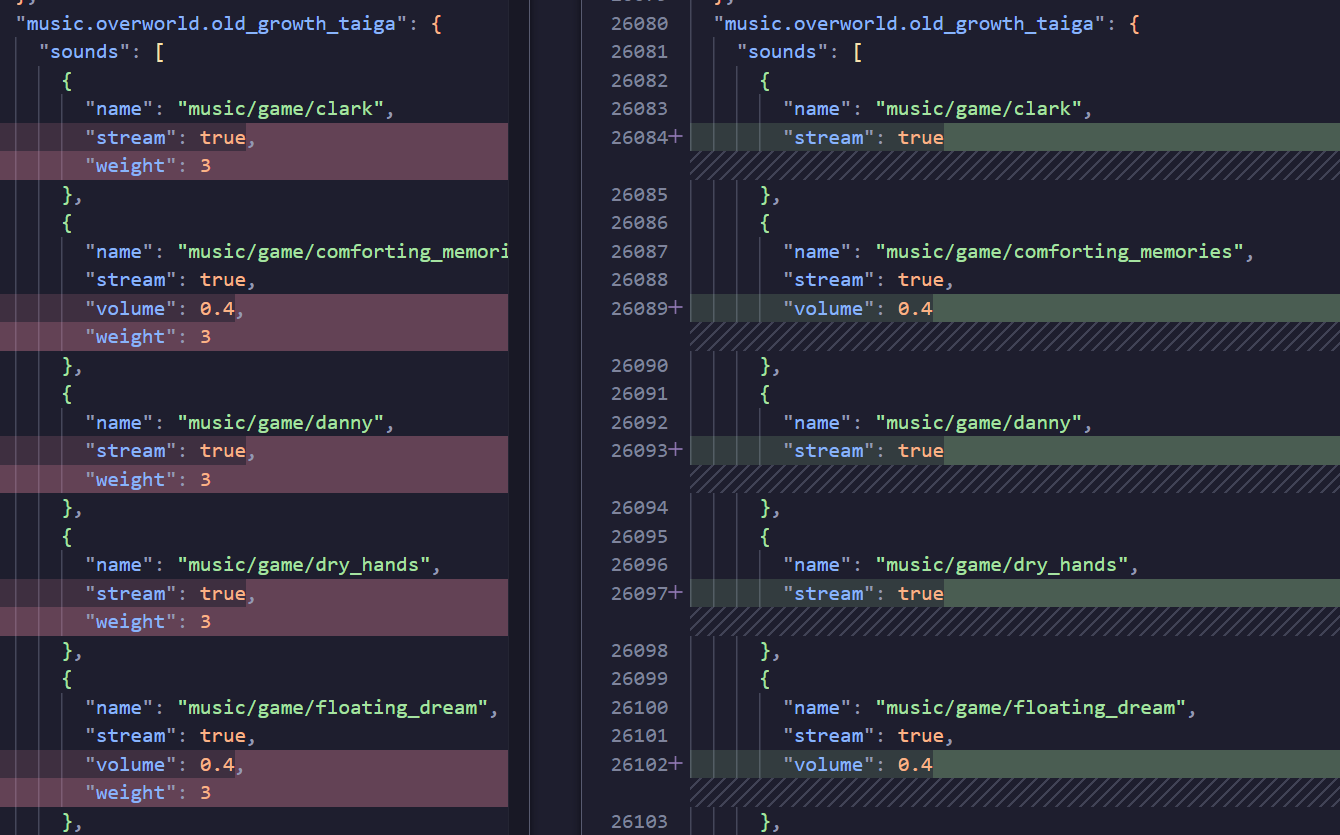Select line number 26099 in the gutter
Screen dimensions: 1340x835
point(640,679)
